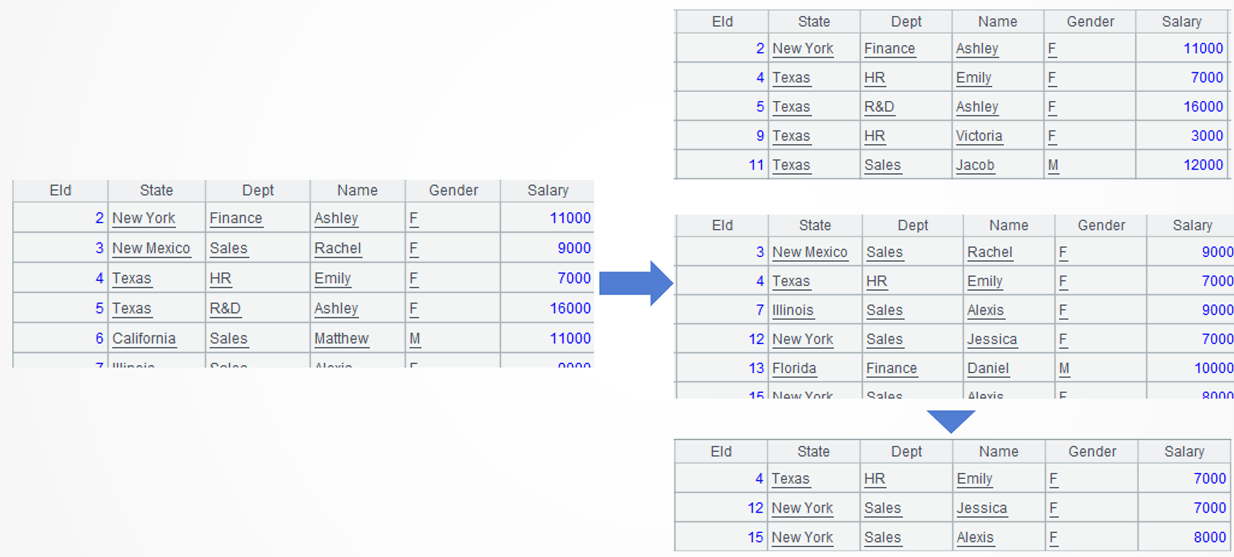Click the blue right-pointing arrow
Viewport: 1234px width, 557px height.
636,283
